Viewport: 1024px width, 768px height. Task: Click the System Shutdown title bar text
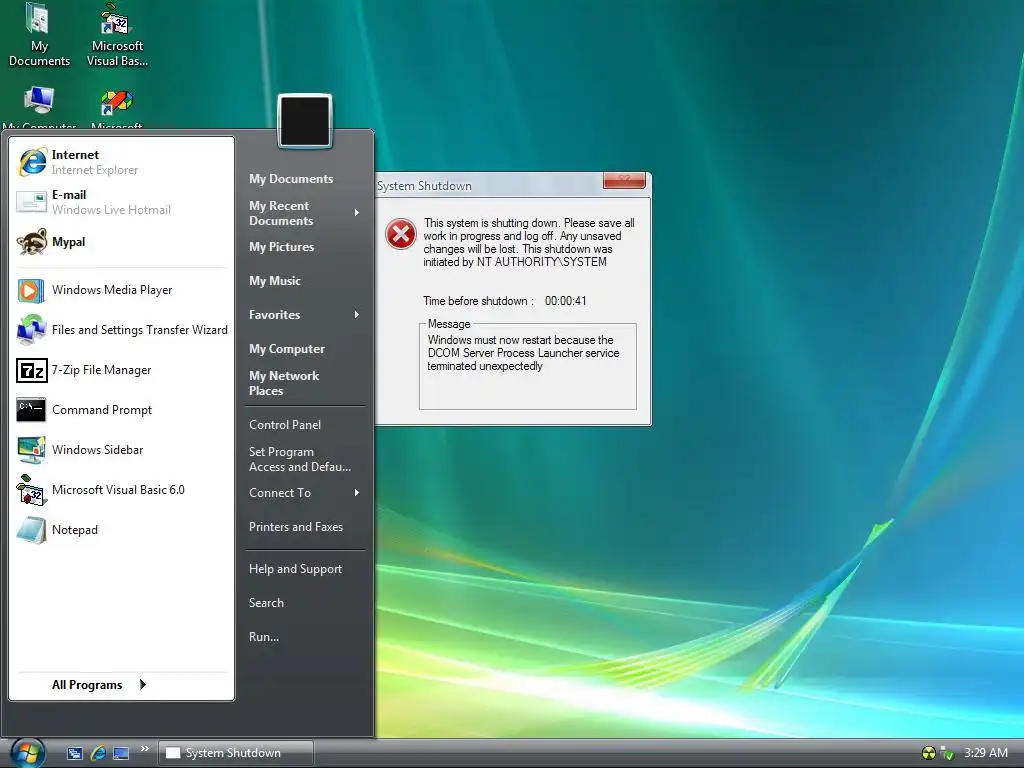pos(424,186)
